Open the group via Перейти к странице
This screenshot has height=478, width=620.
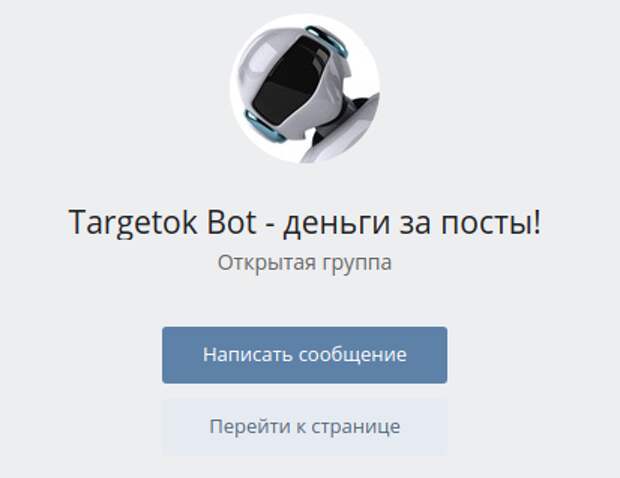[304, 427]
